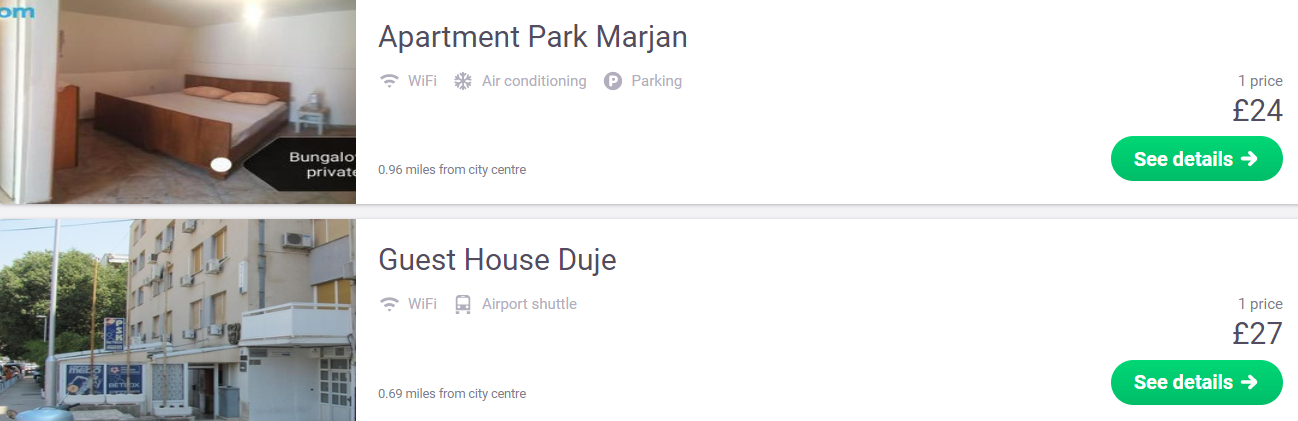Open the Apartment Park Marjan title

click(533, 37)
